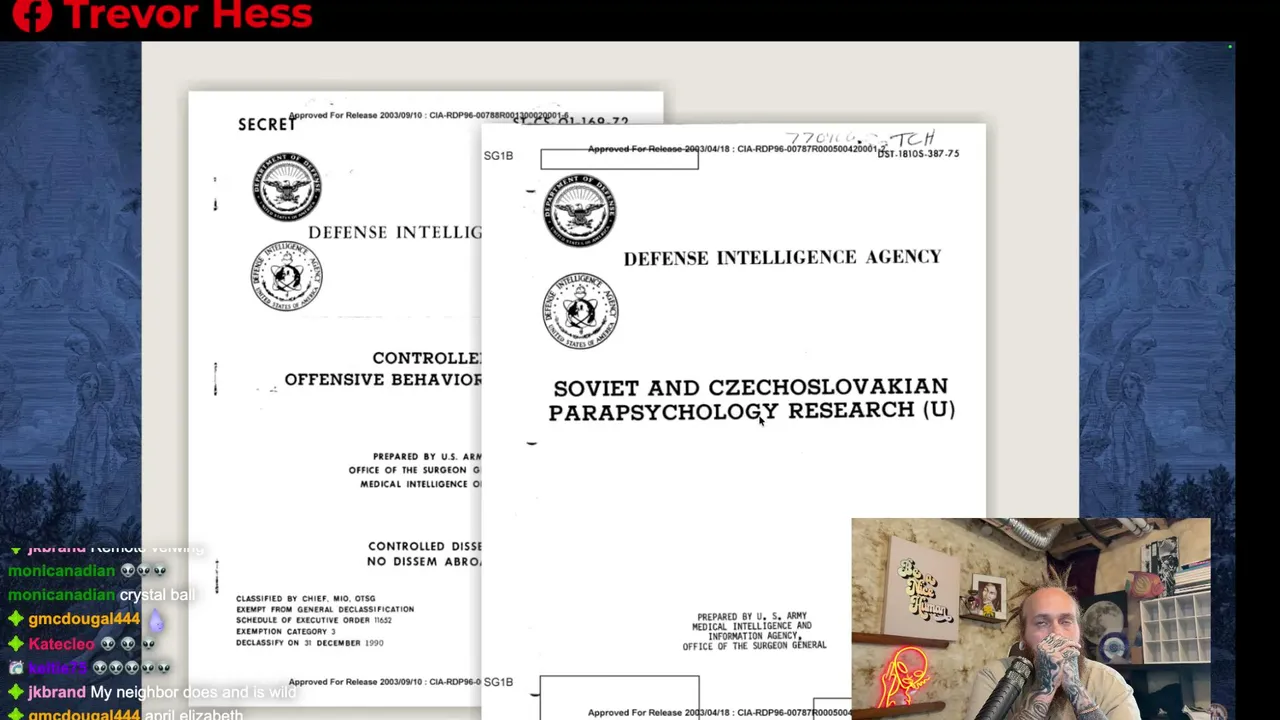Click the top SG1B label on the front document

[498, 156]
